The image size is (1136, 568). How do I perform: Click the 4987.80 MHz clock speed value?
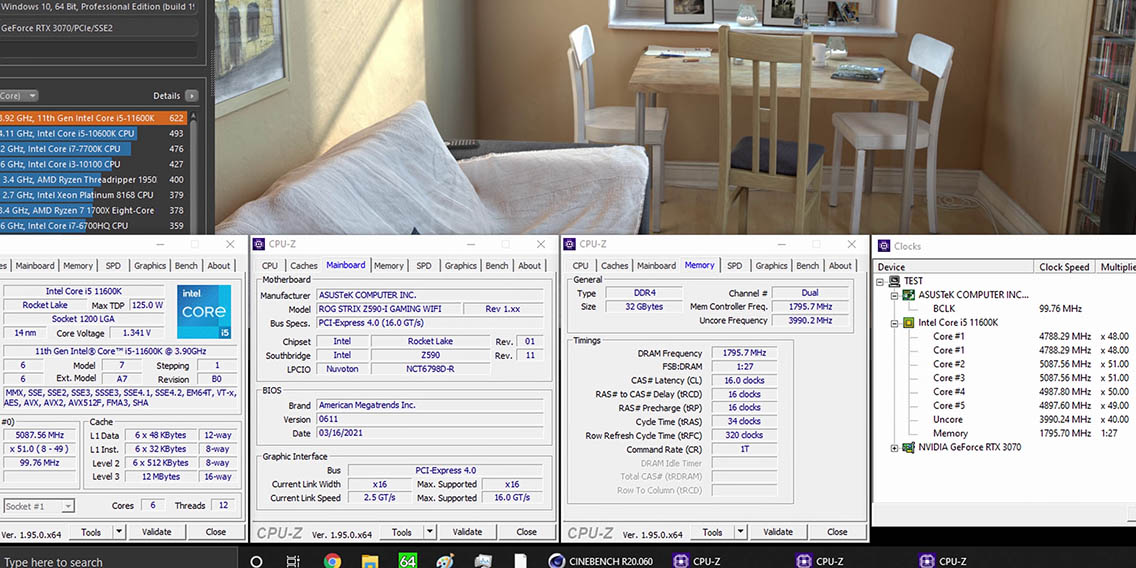[x=1064, y=392]
